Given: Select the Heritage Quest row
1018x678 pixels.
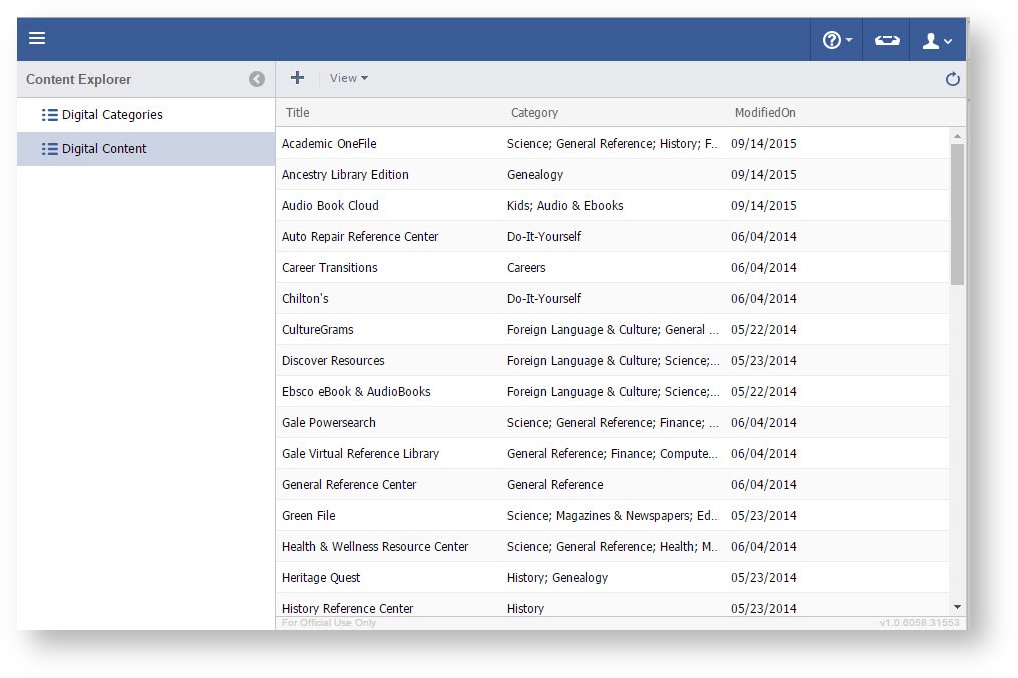Looking at the screenshot, I should pyautogui.click(x=321, y=578).
